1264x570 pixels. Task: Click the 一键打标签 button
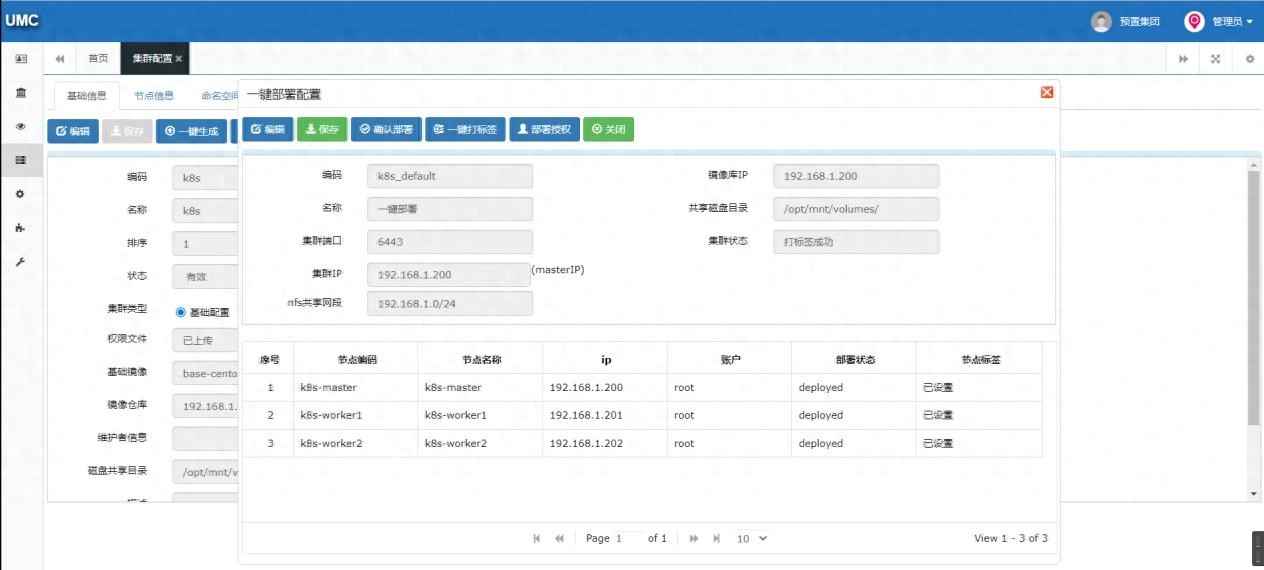tap(465, 129)
